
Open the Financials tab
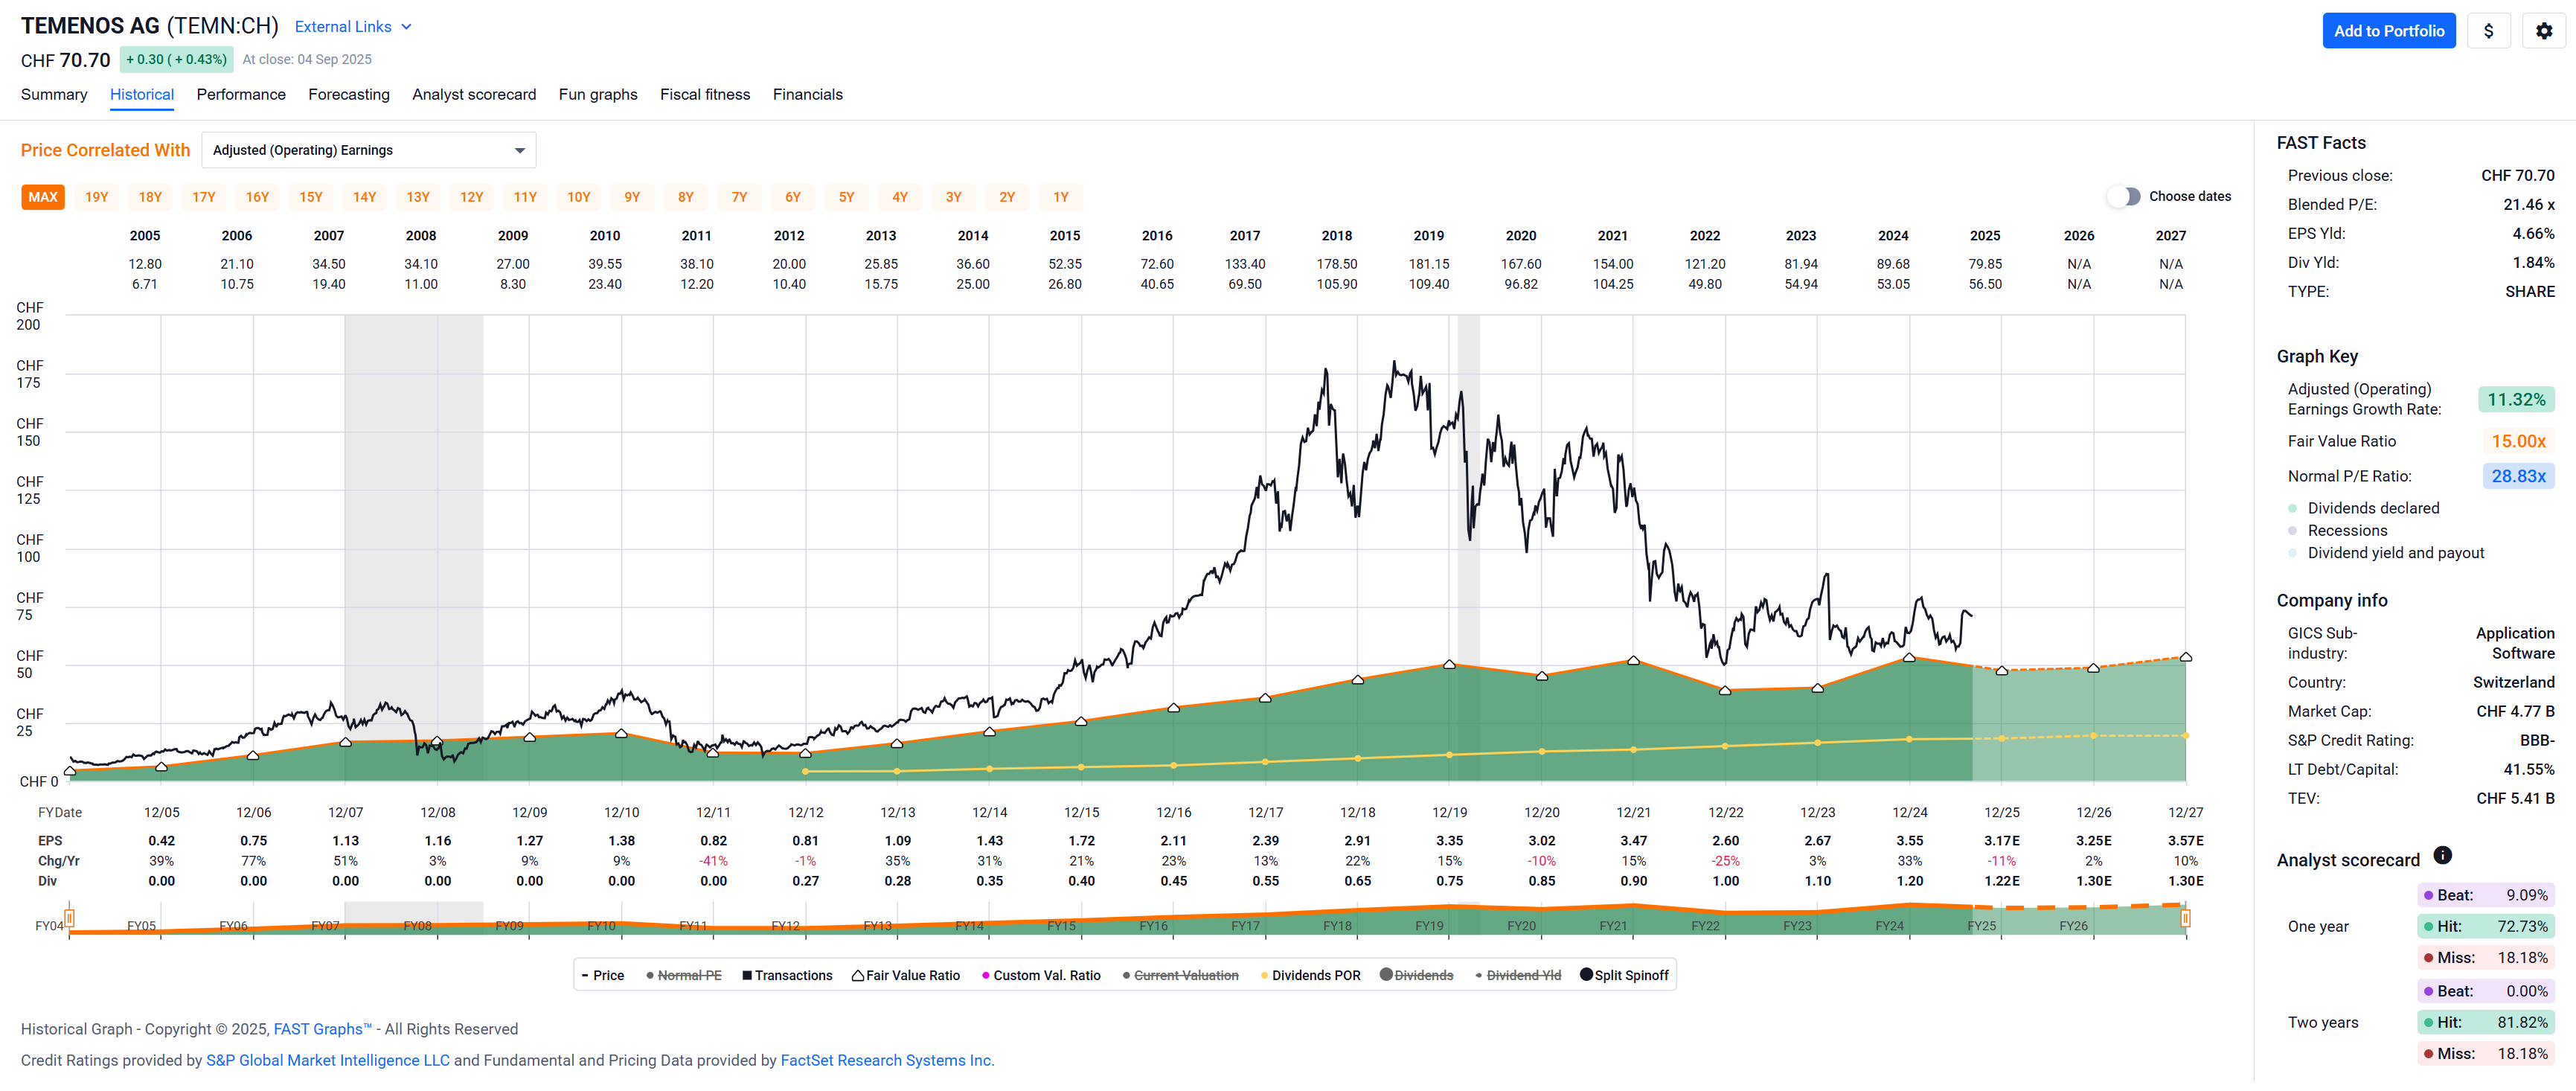click(x=807, y=95)
